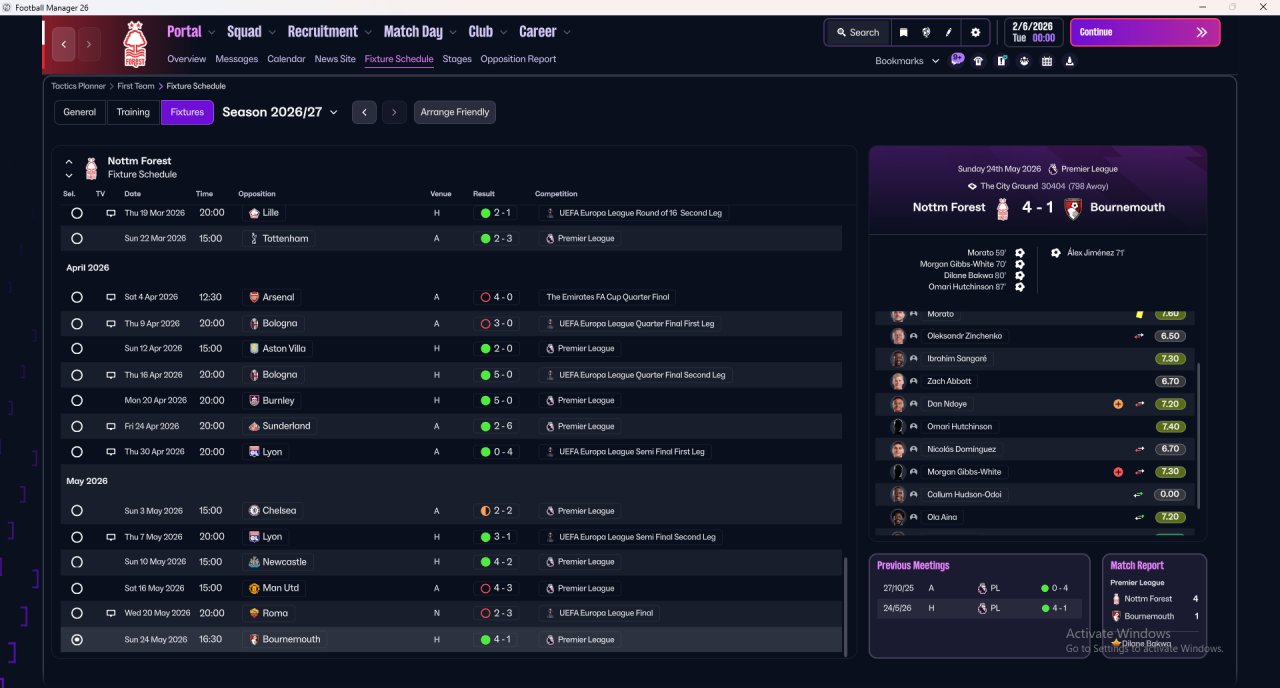Screen dimensions: 1280x688
Task: Switch to the Calendar tab
Action: tap(286, 59)
